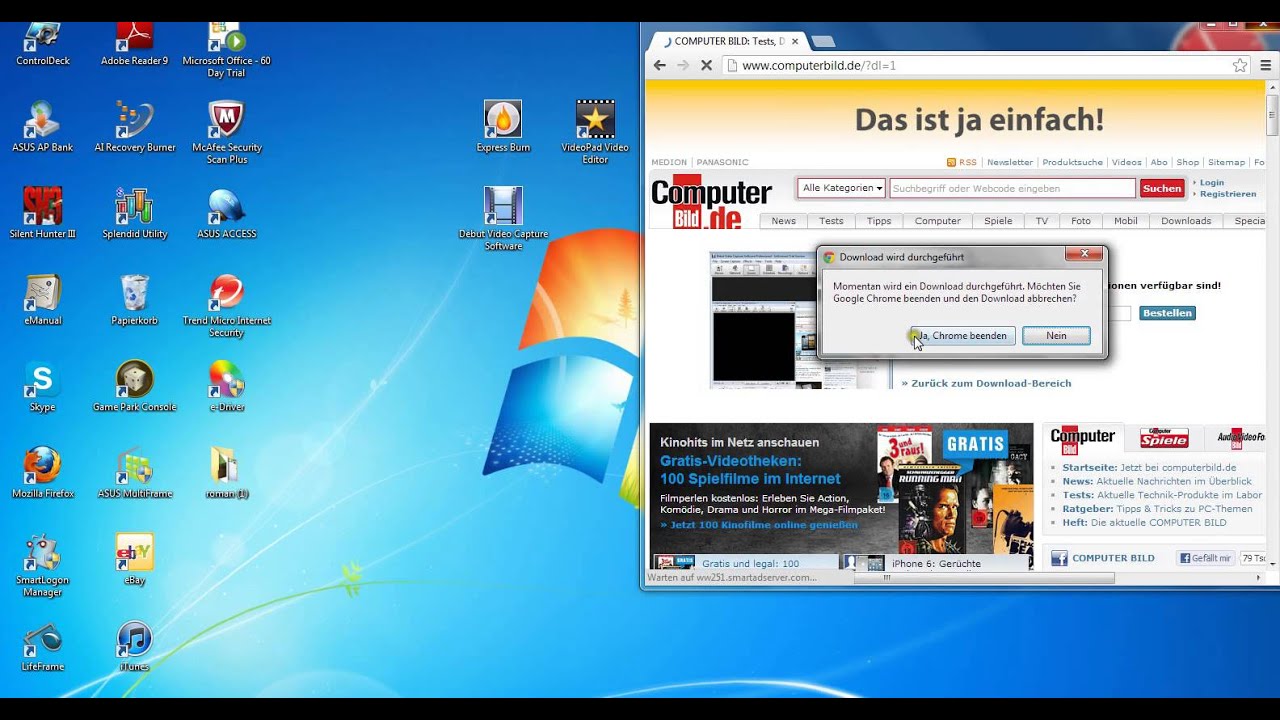Click Chrome's back arrow button

(659, 65)
